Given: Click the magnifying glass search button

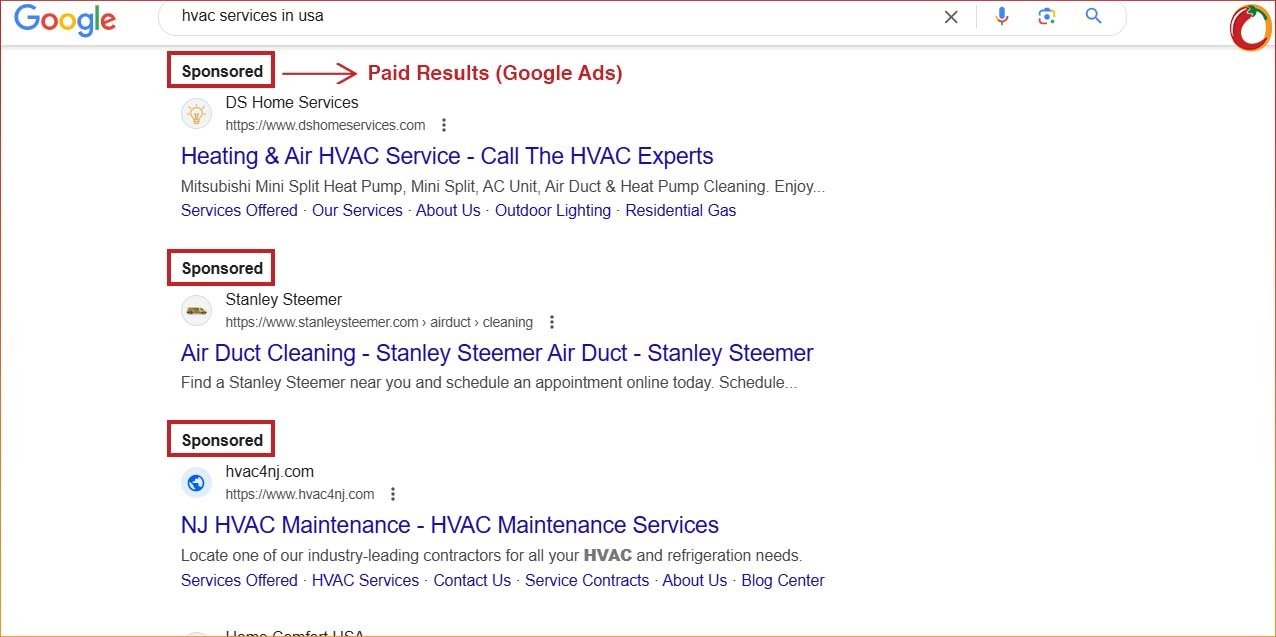Looking at the screenshot, I should tap(1093, 16).
